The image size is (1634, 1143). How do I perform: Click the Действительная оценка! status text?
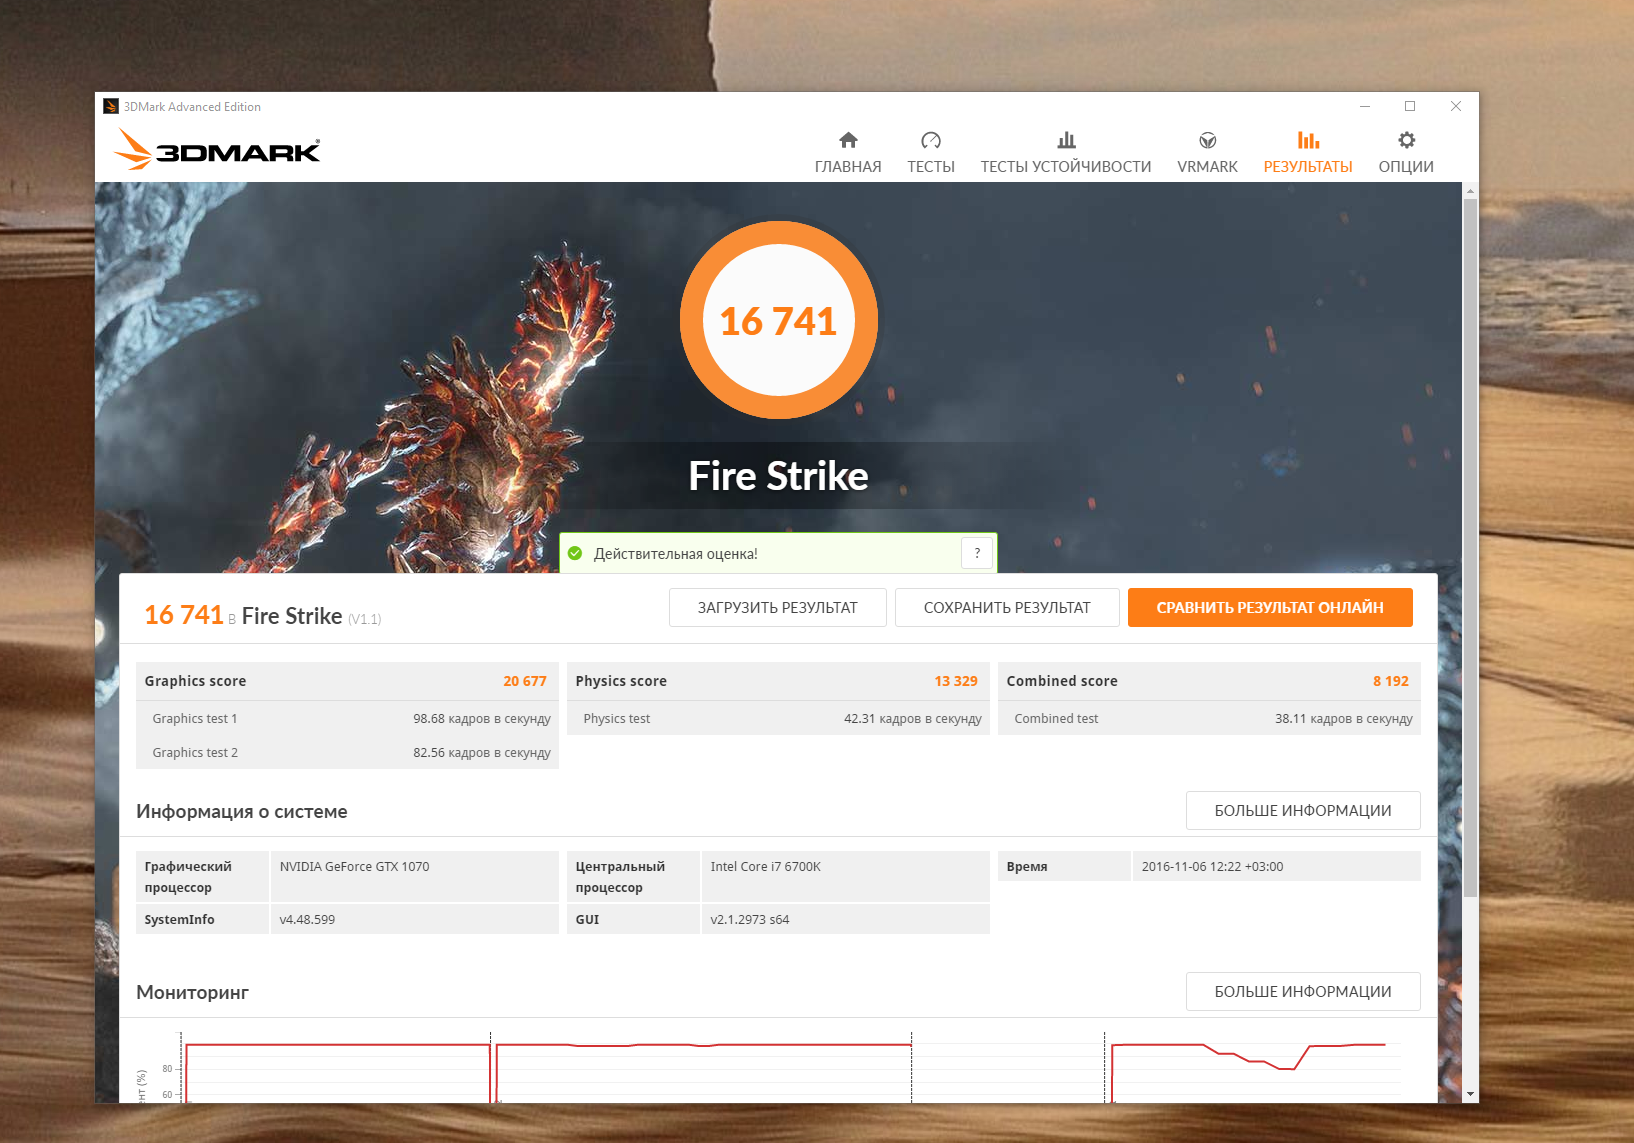pyautogui.click(x=676, y=554)
